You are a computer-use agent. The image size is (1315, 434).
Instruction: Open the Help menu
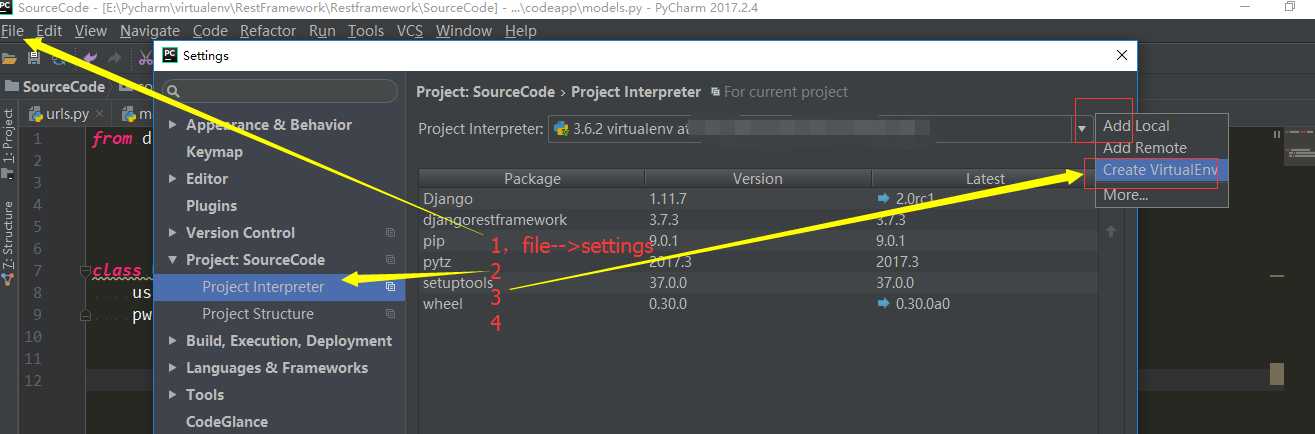click(521, 31)
